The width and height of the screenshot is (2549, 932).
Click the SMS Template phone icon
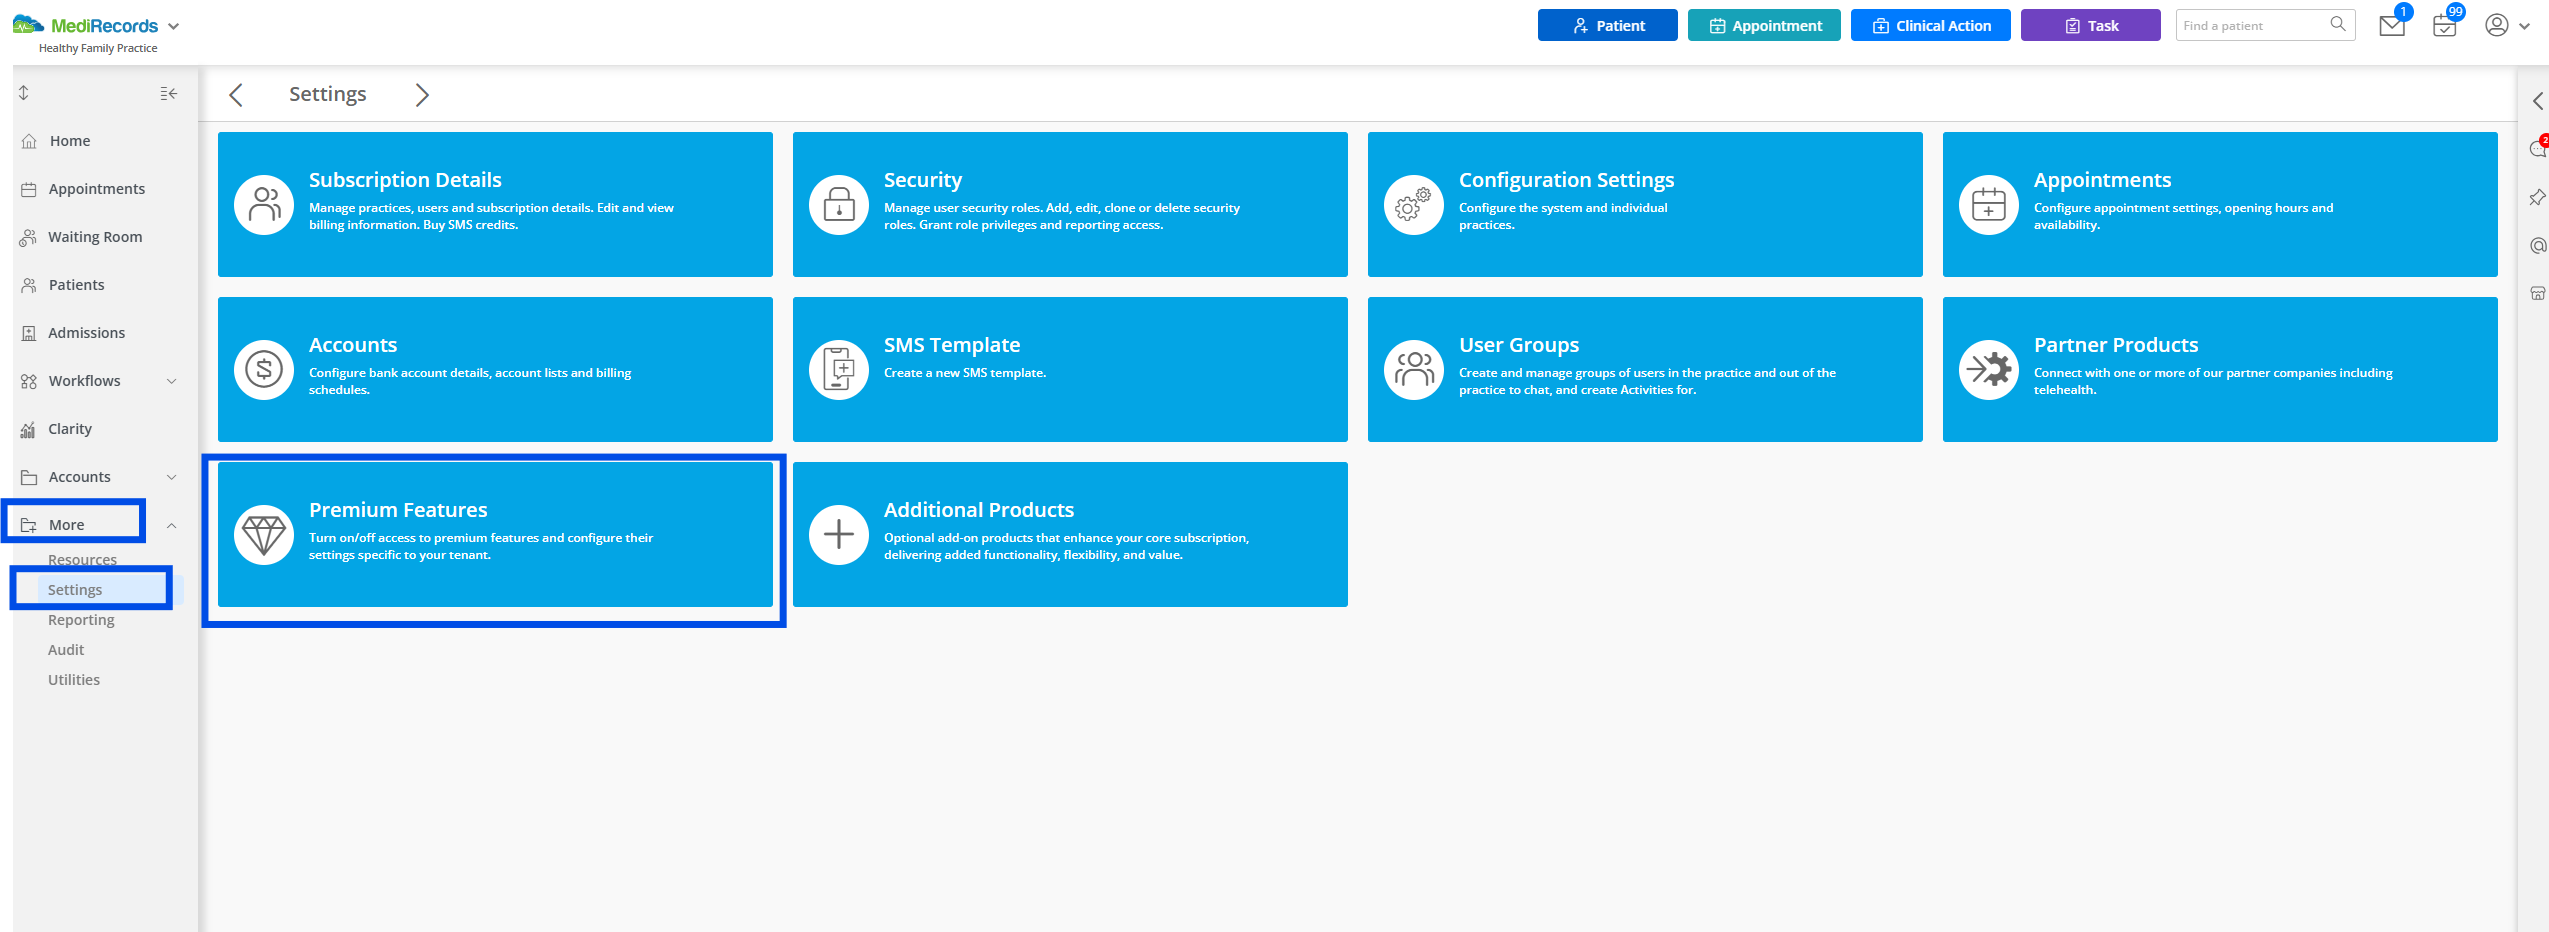click(838, 370)
